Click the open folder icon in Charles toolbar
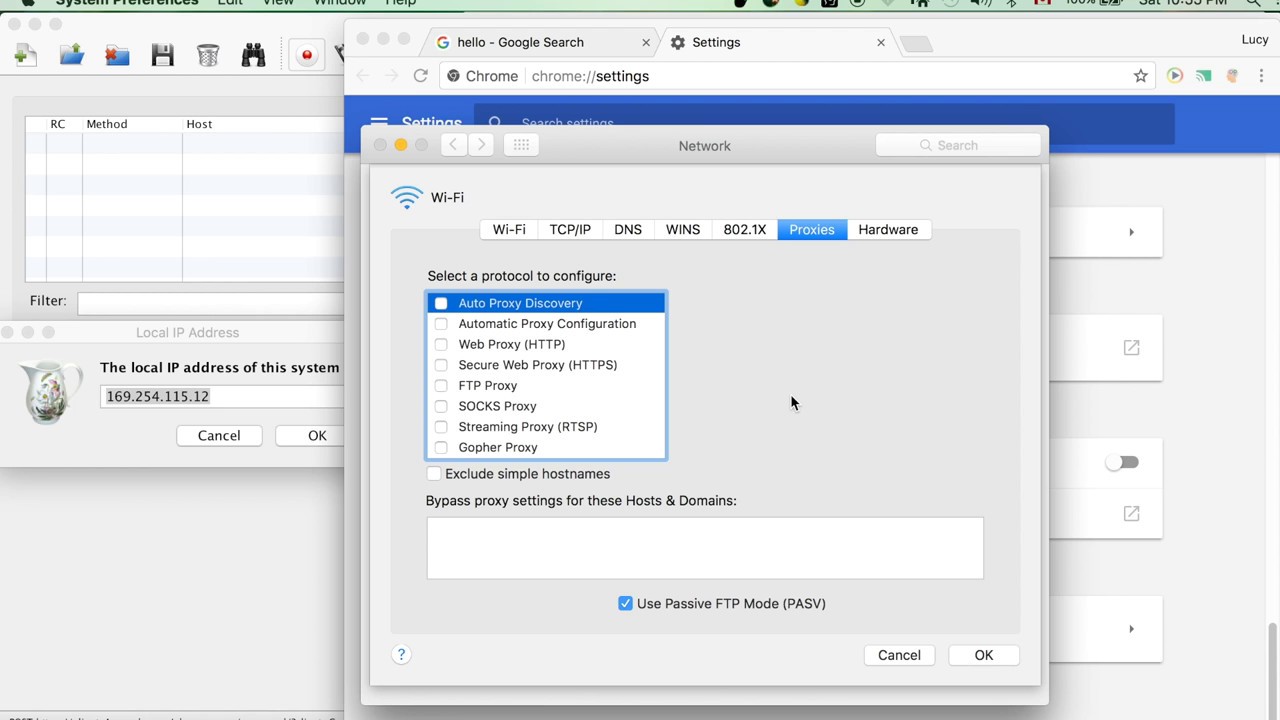Screen dimensions: 1280x720 [x=71, y=55]
